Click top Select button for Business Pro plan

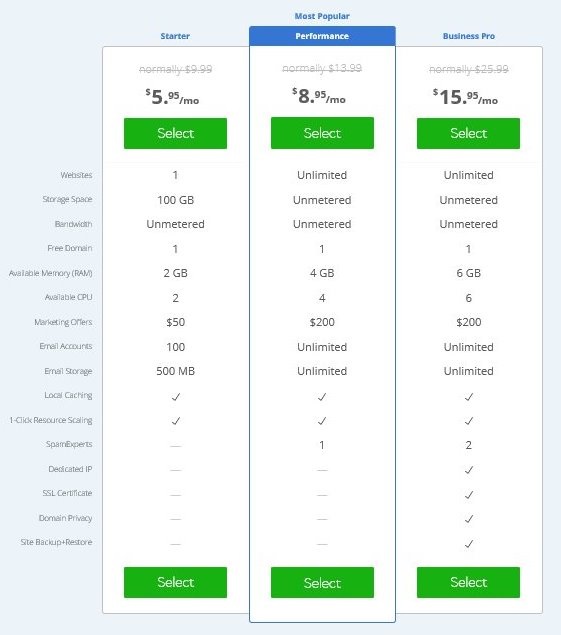pos(468,133)
